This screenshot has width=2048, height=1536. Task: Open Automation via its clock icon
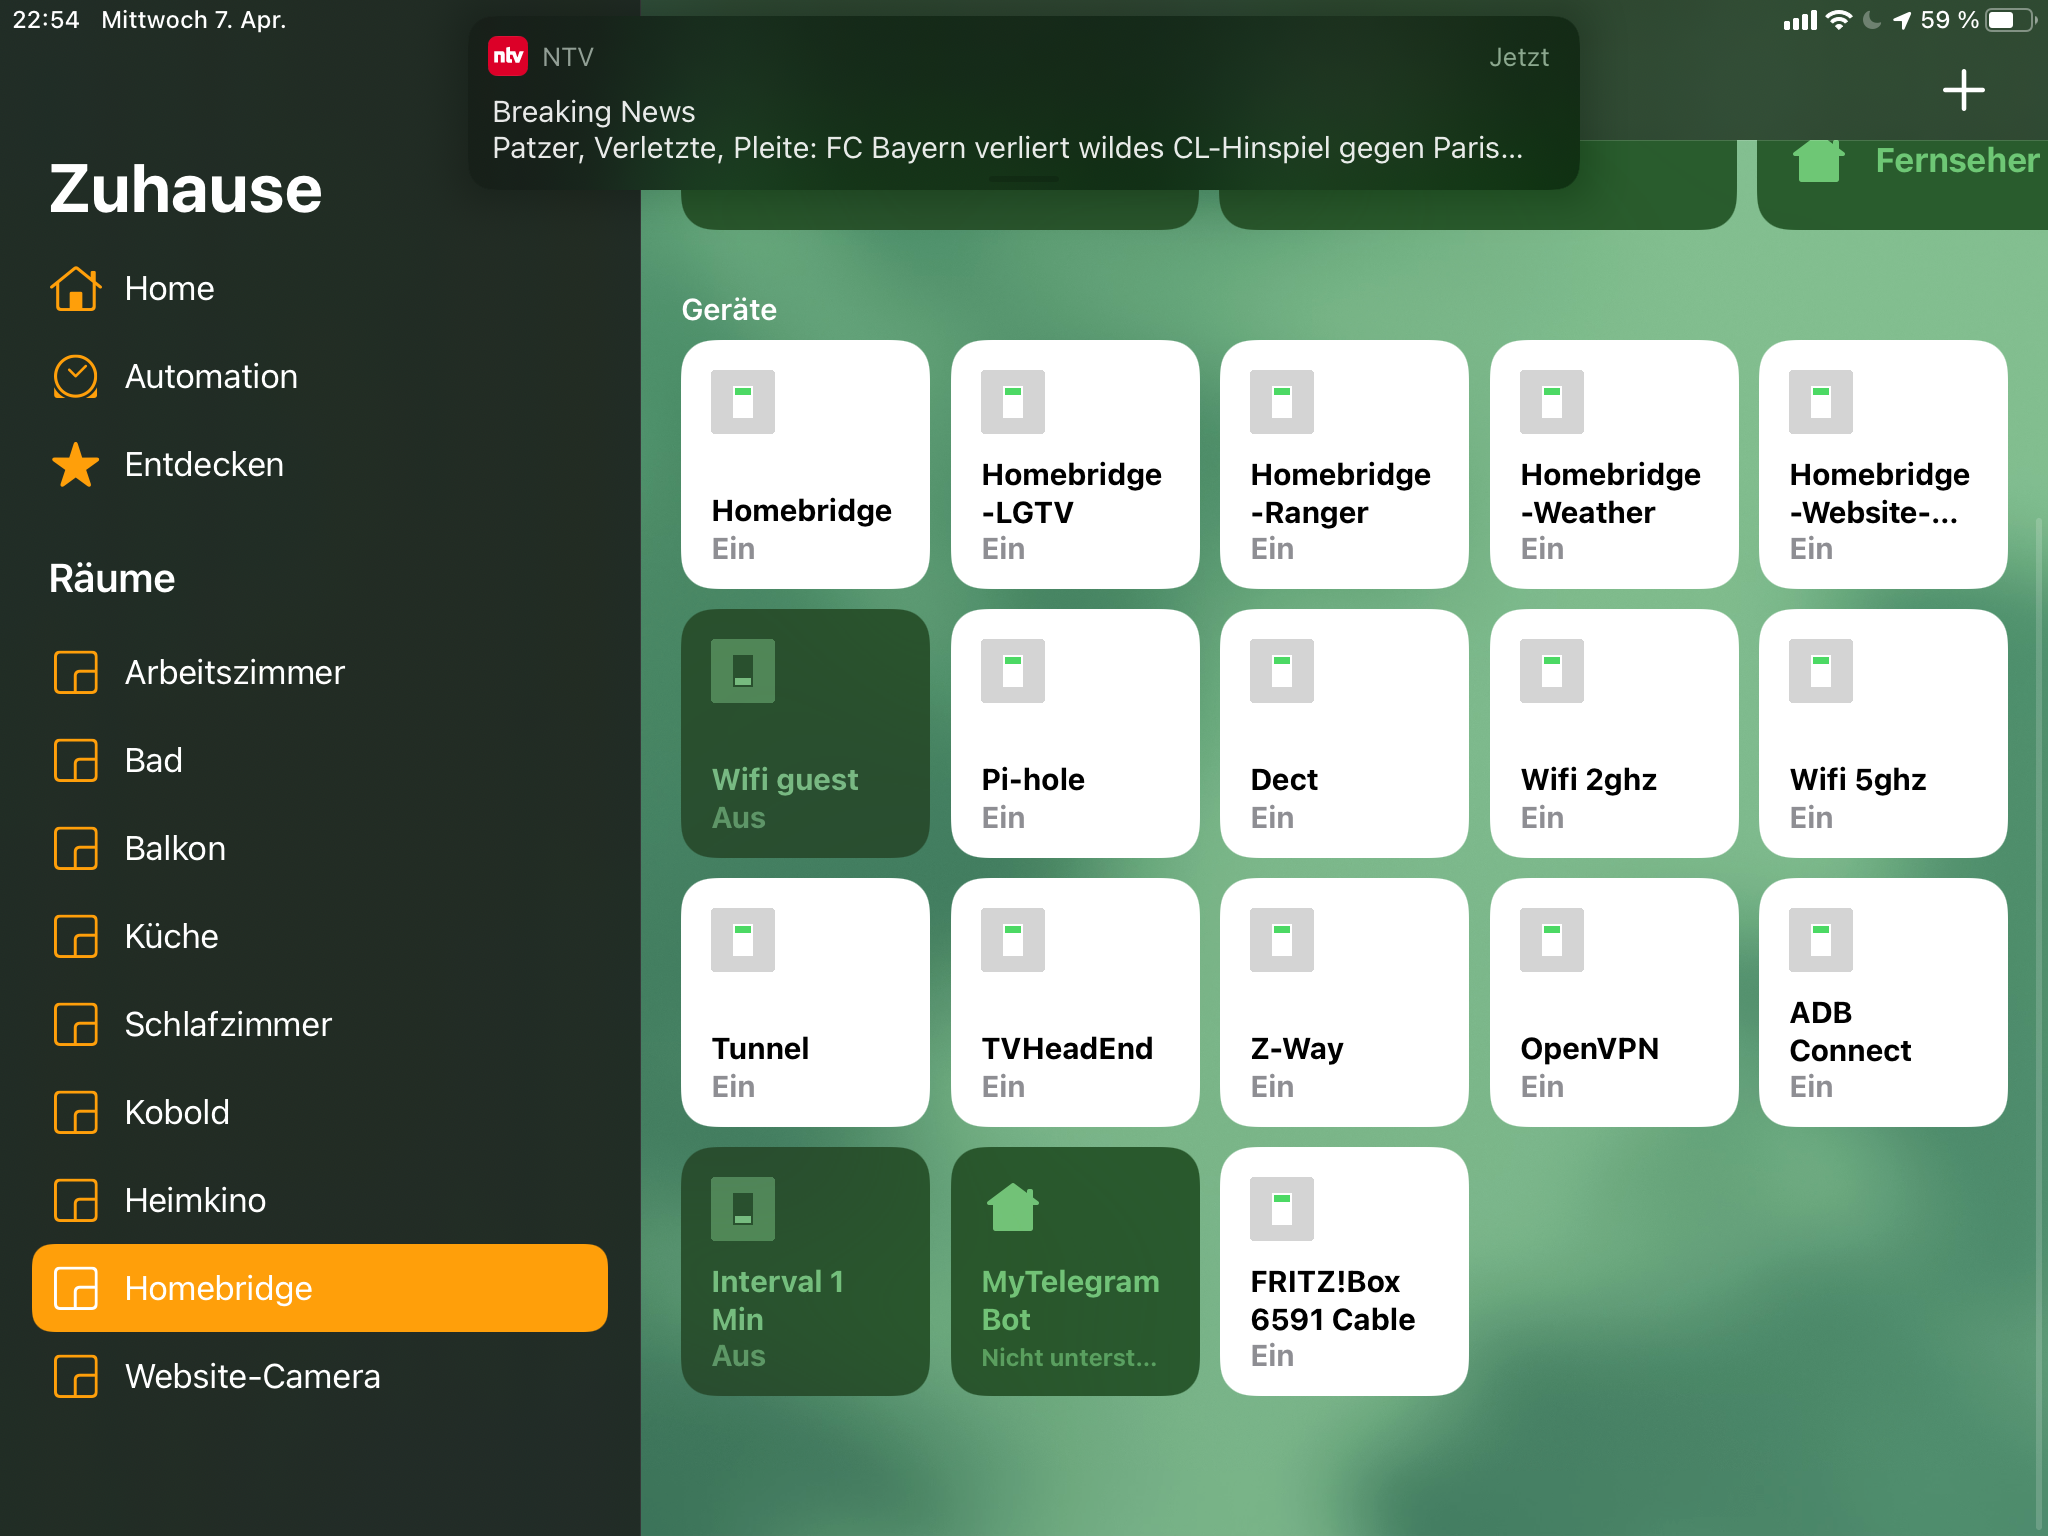point(76,377)
